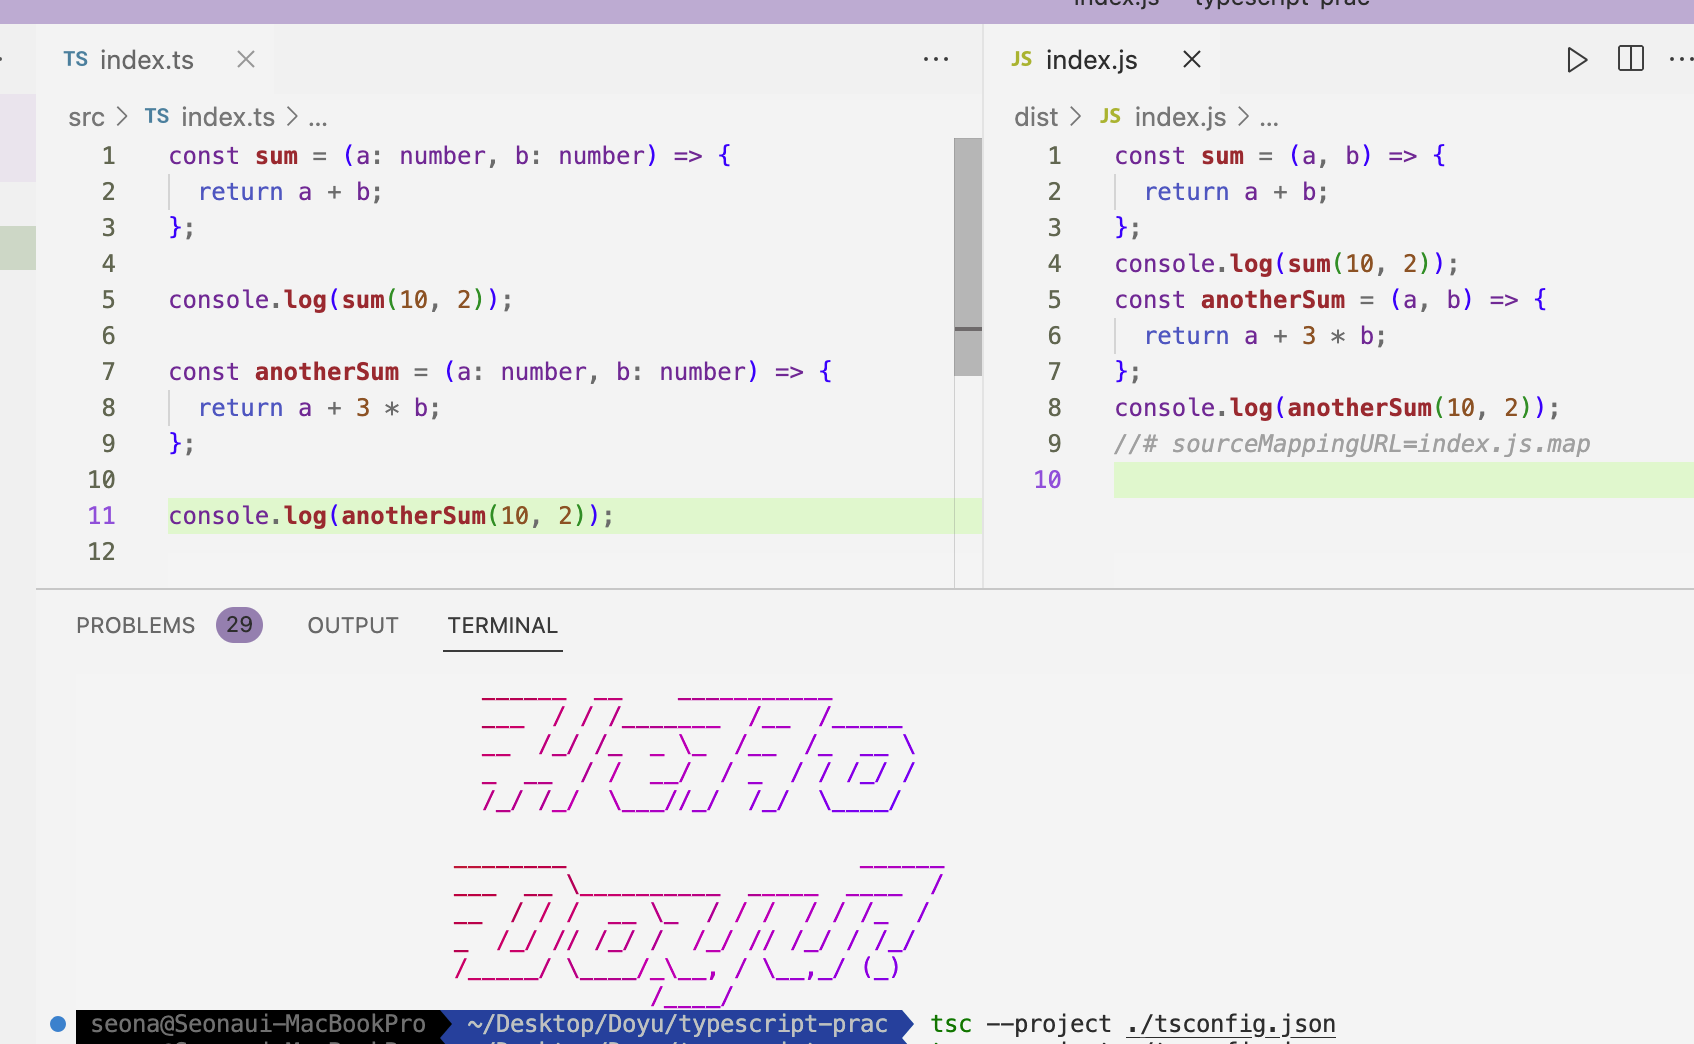Screen dimensions: 1694x1044
Task: Switch to the PROBLEMS panel tab
Action: click(136, 625)
